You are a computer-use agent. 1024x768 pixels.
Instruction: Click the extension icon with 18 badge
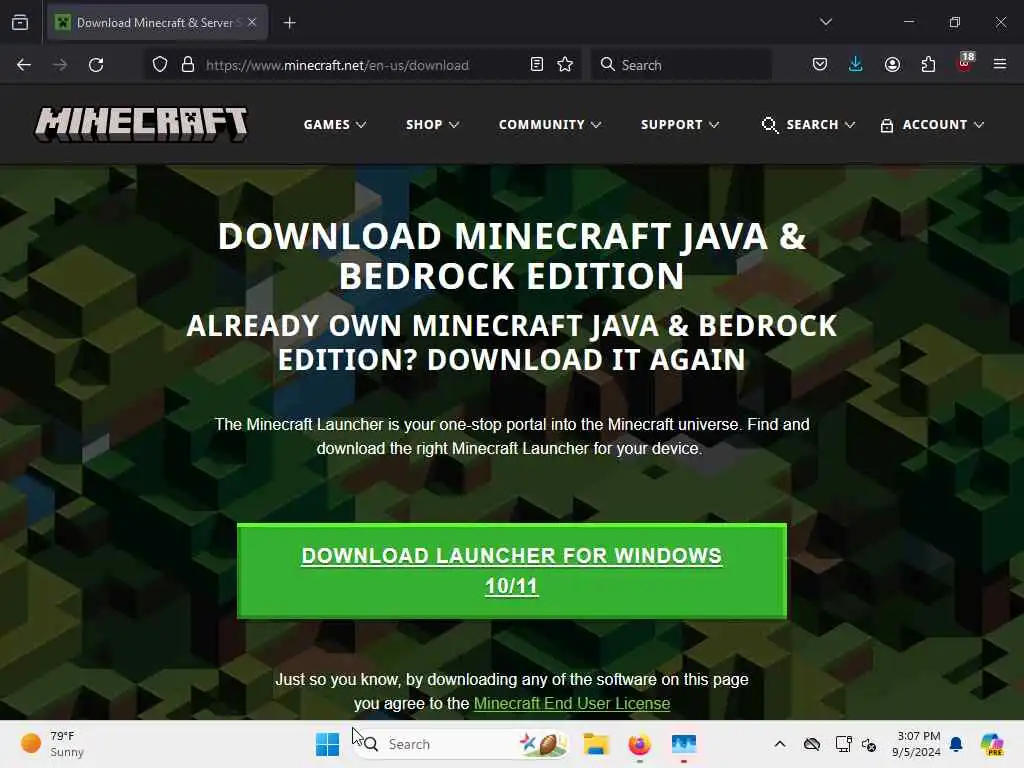click(965, 63)
